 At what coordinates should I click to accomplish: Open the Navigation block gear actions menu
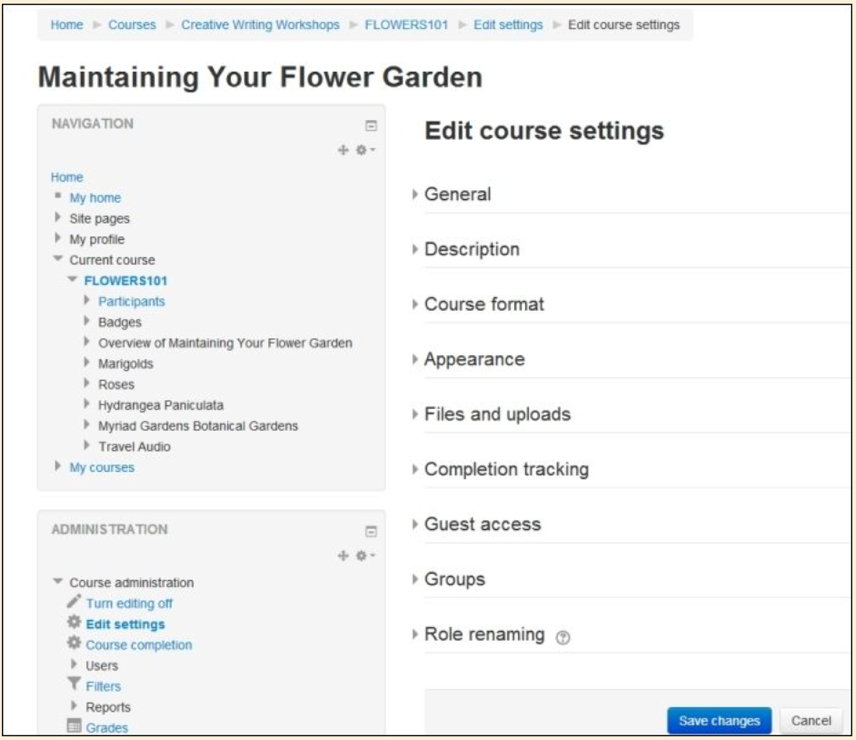[365, 150]
